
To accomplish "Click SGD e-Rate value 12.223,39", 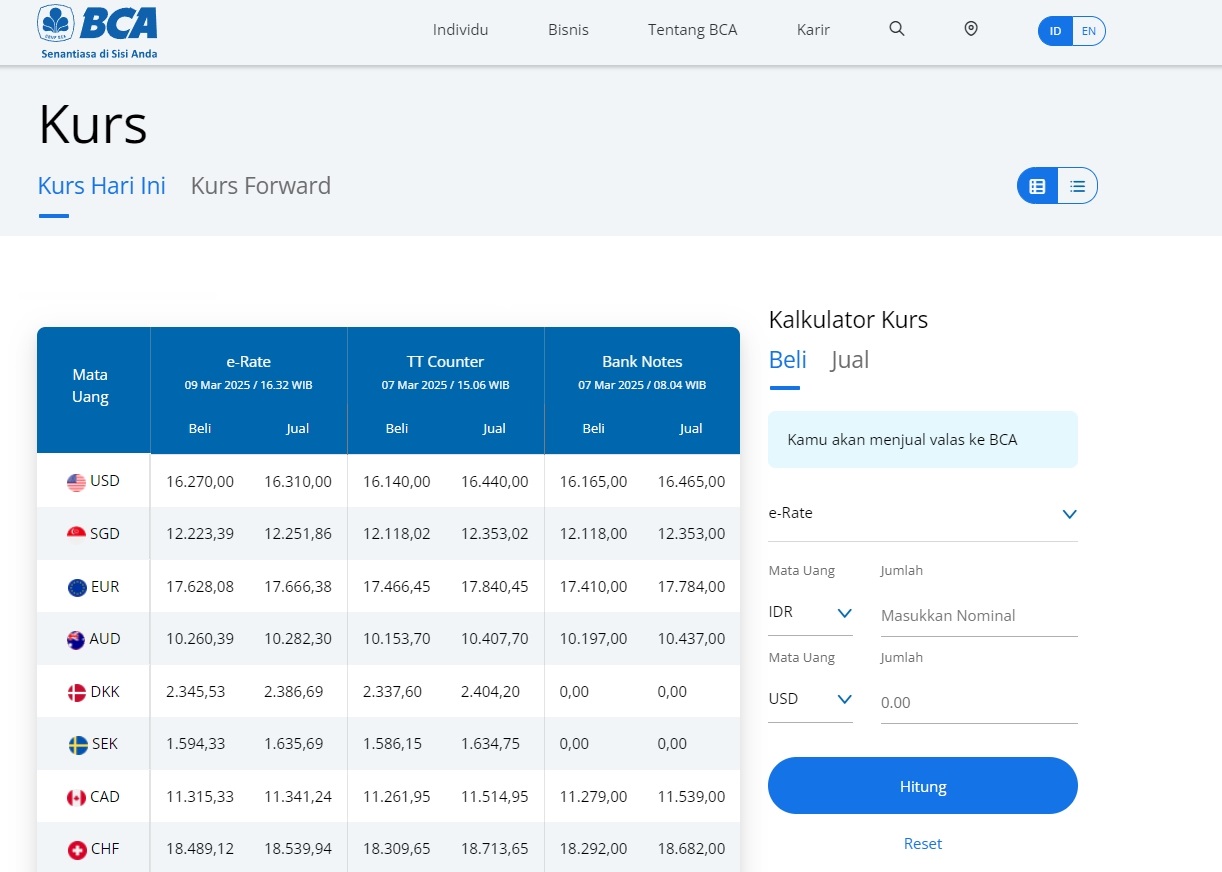I will click(200, 534).
